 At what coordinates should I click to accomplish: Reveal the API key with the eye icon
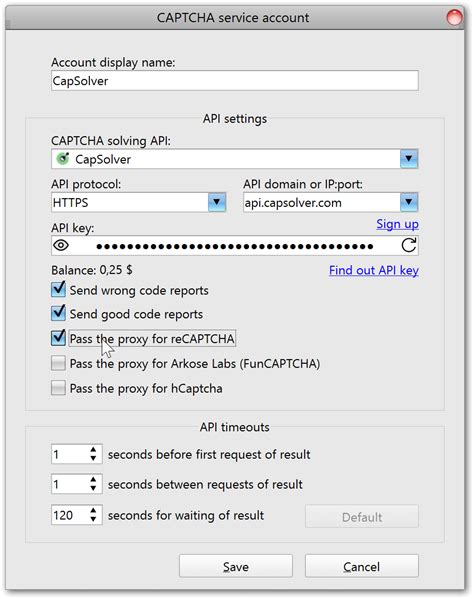coord(61,245)
